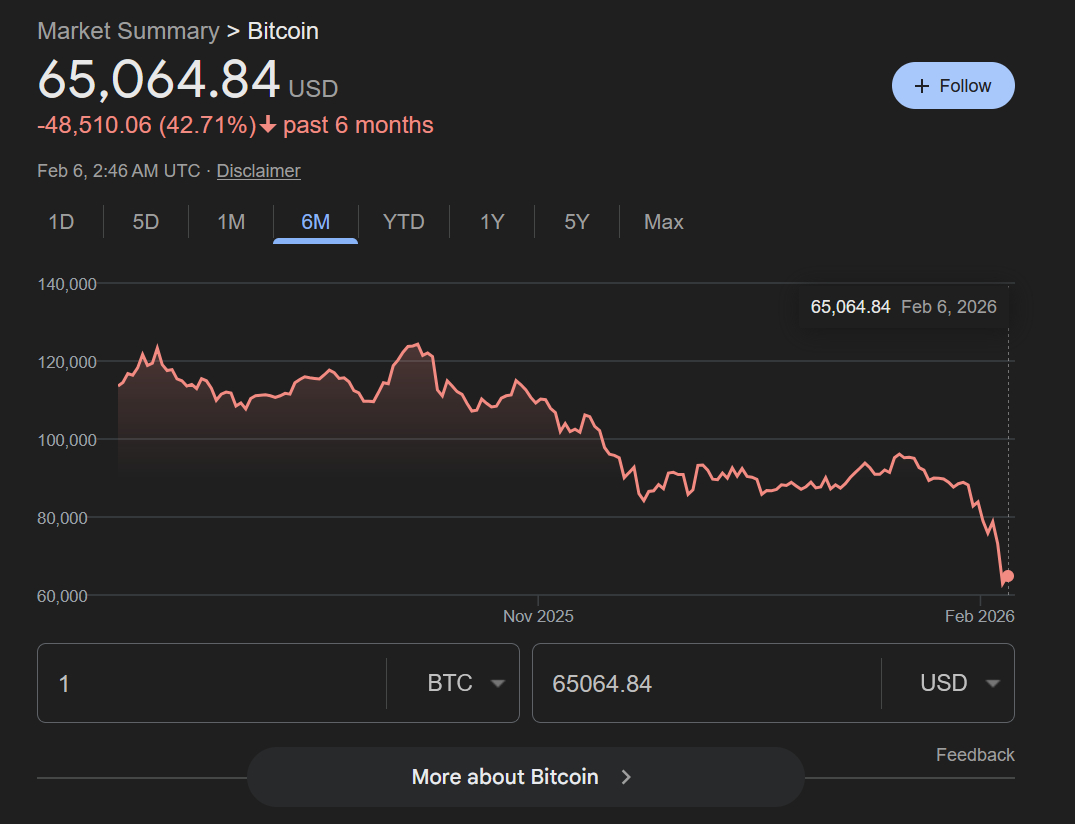Select the 1D time range tab
Image resolution: width=1075 pixels, height=824 pixels.
point(62,222)
